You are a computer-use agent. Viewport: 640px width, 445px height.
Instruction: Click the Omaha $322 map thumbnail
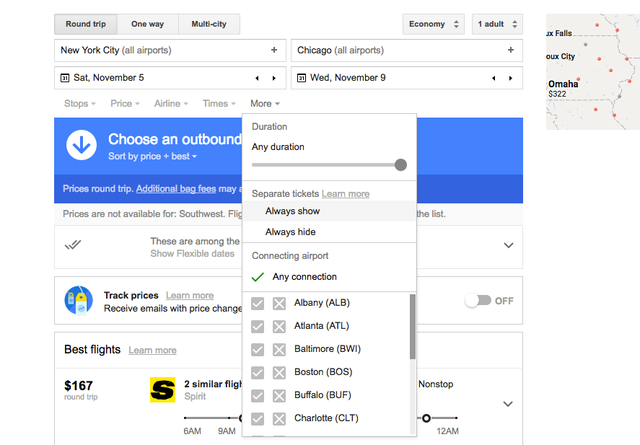tap(592, 72)
